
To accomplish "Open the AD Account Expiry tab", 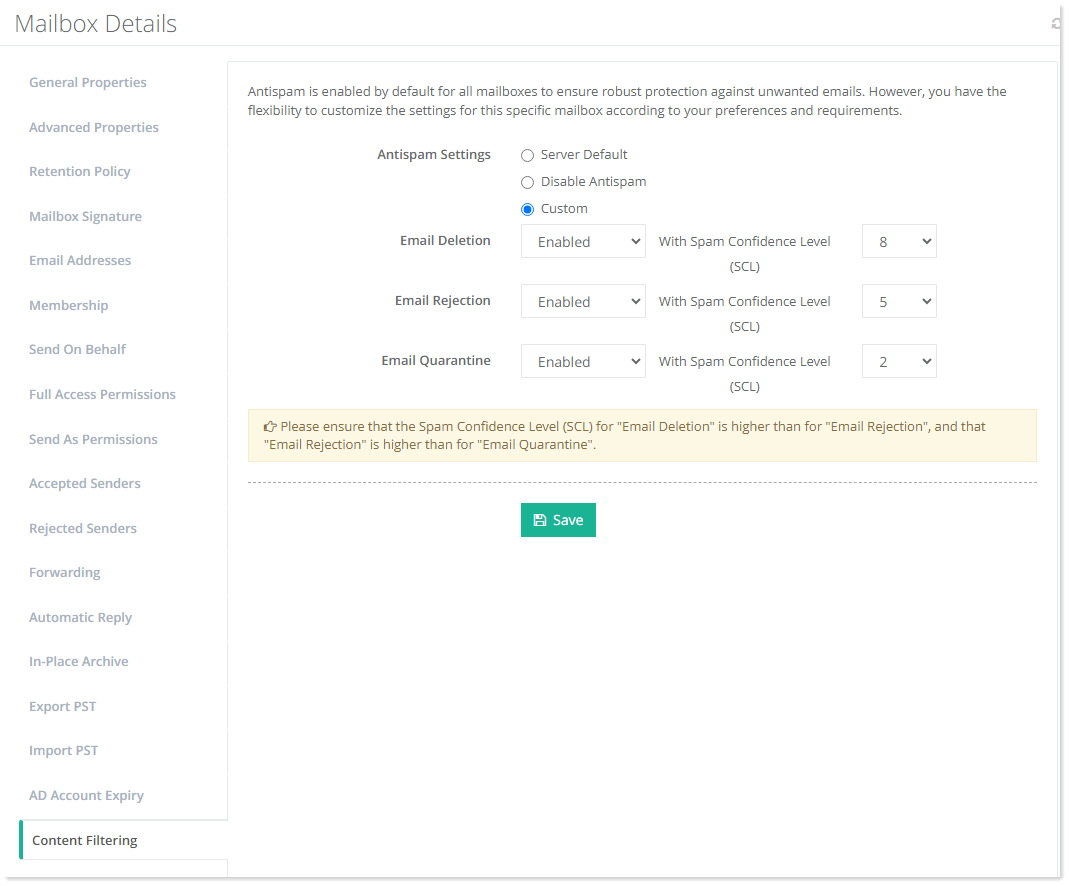I will point(86,795).
